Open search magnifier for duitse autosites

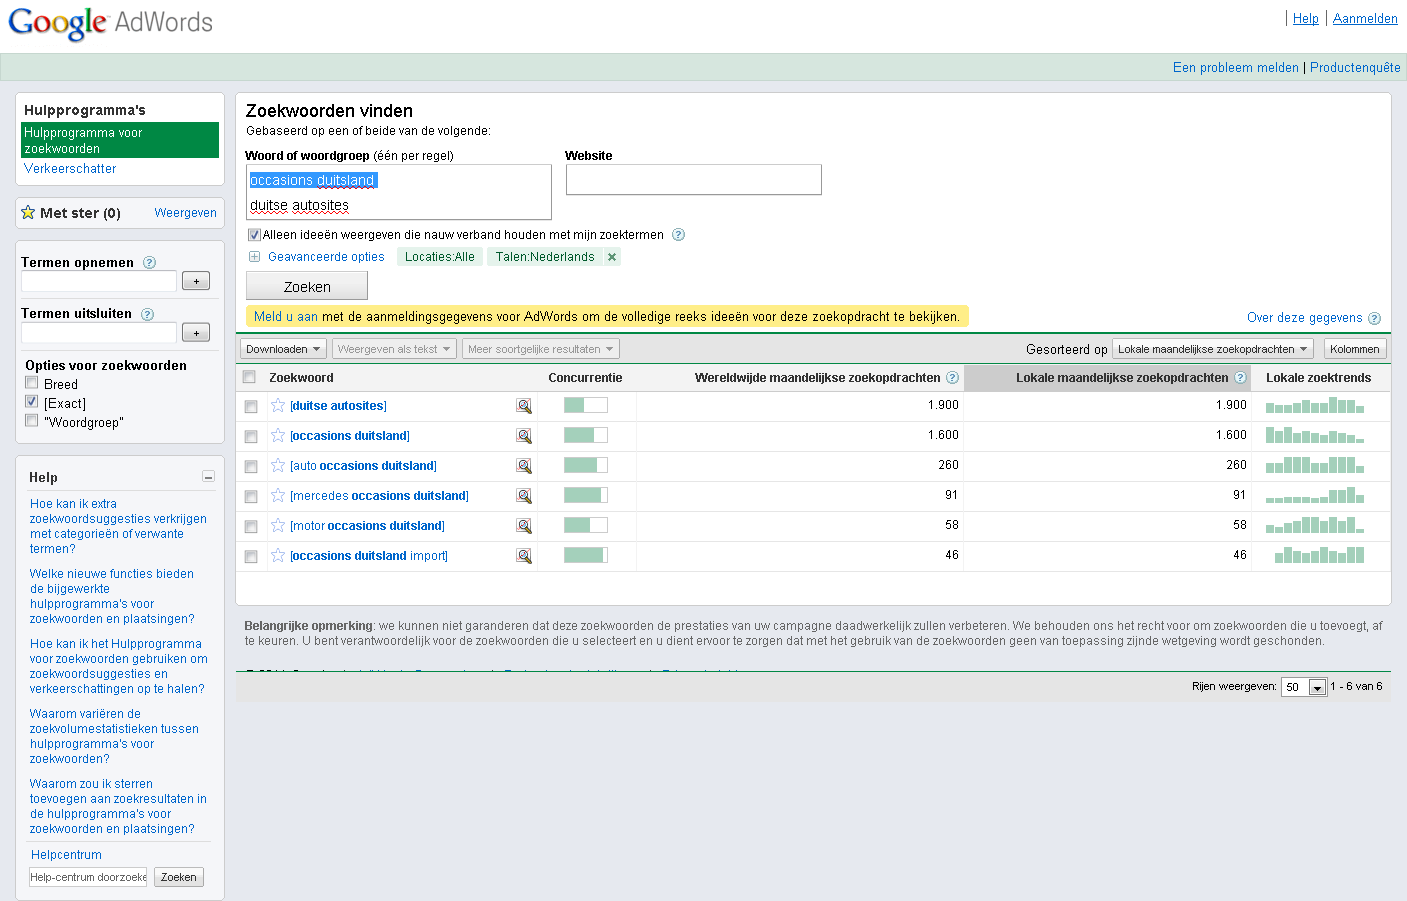[x=523, y=406]
